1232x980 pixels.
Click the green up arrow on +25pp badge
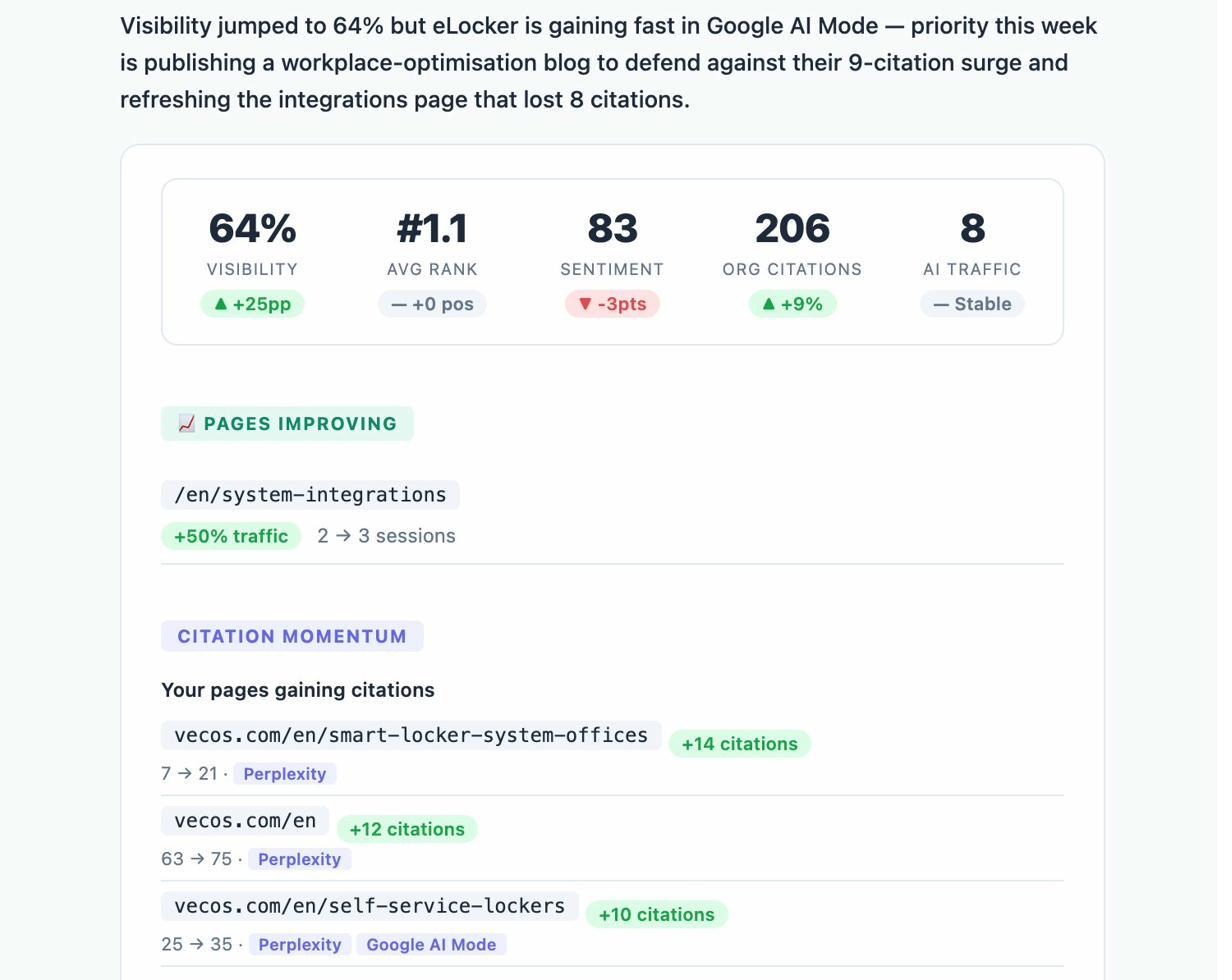point(221,304)
